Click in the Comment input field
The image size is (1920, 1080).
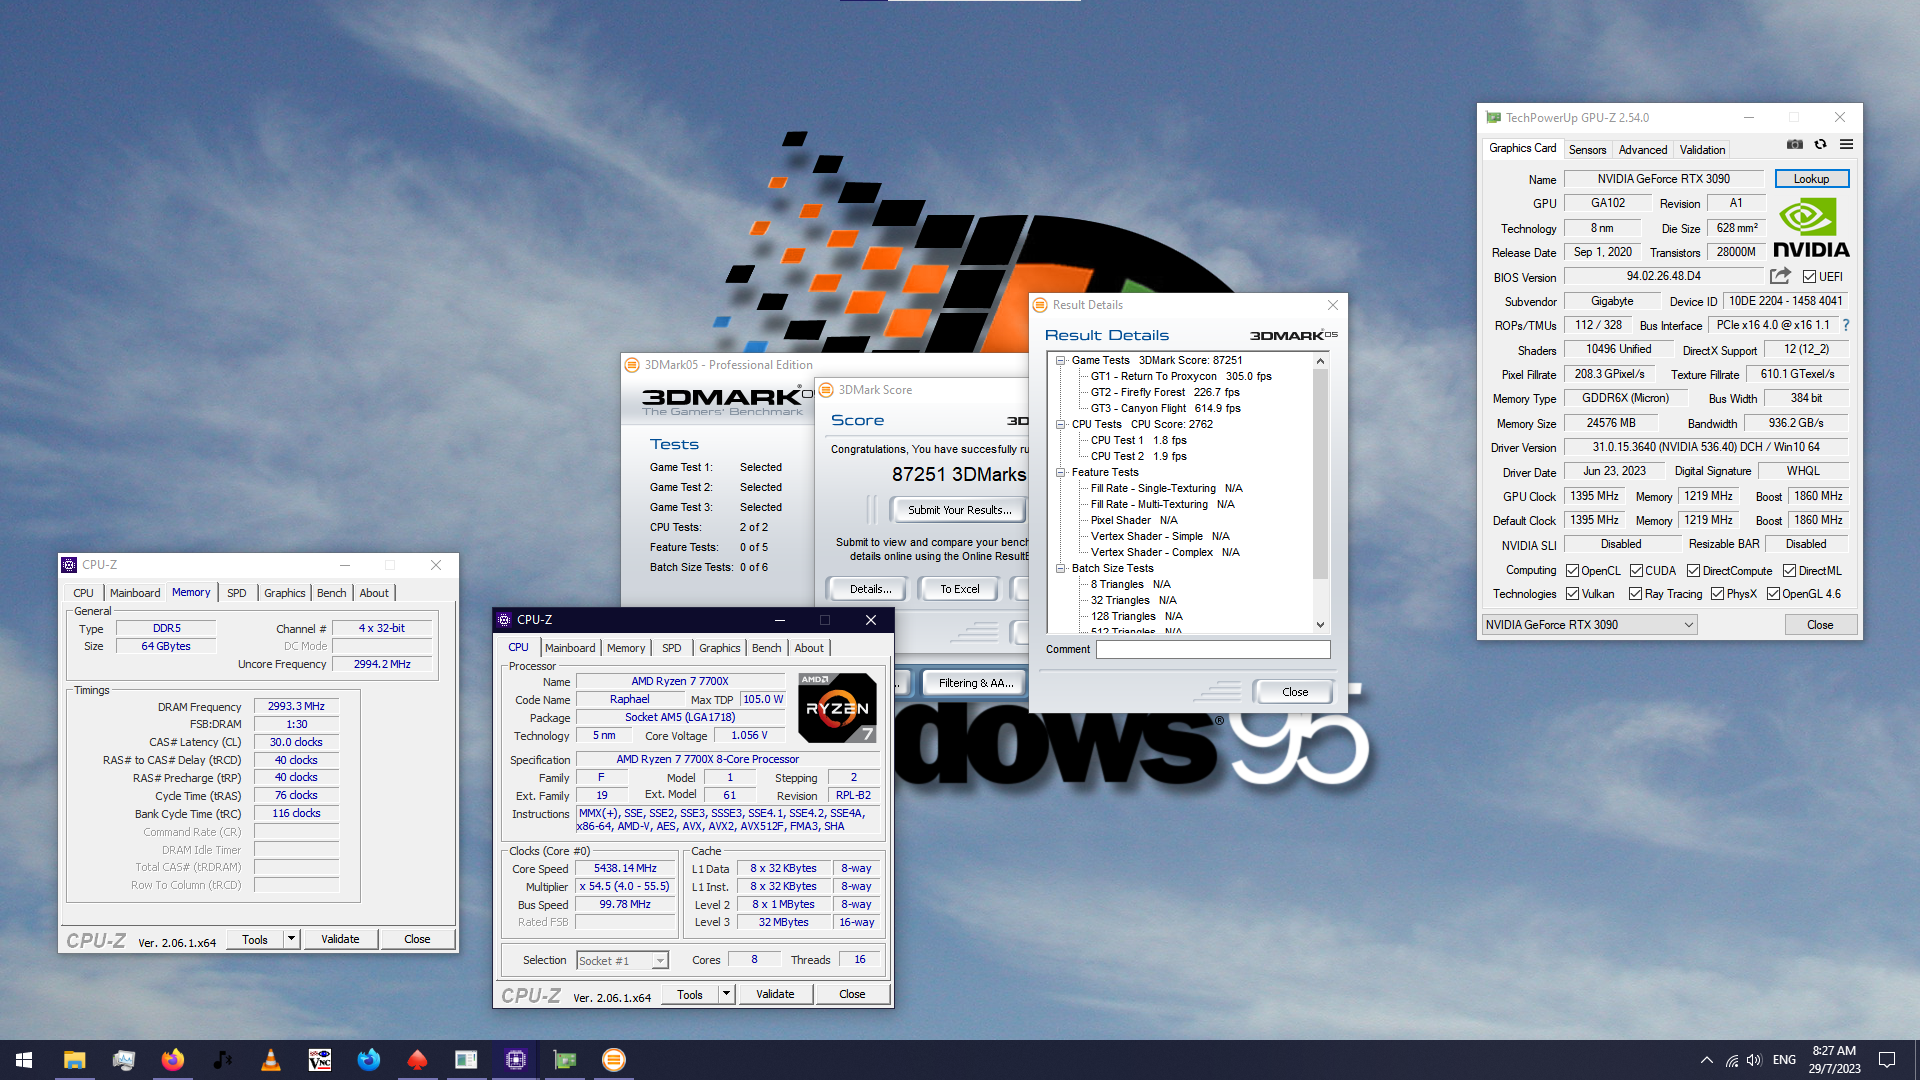point(1213,649)
